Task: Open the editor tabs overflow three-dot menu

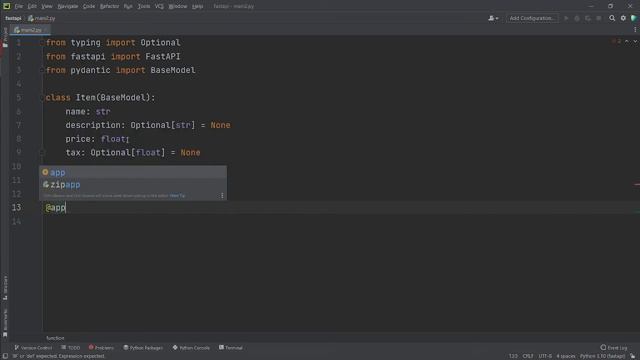Action: (635, 30)
